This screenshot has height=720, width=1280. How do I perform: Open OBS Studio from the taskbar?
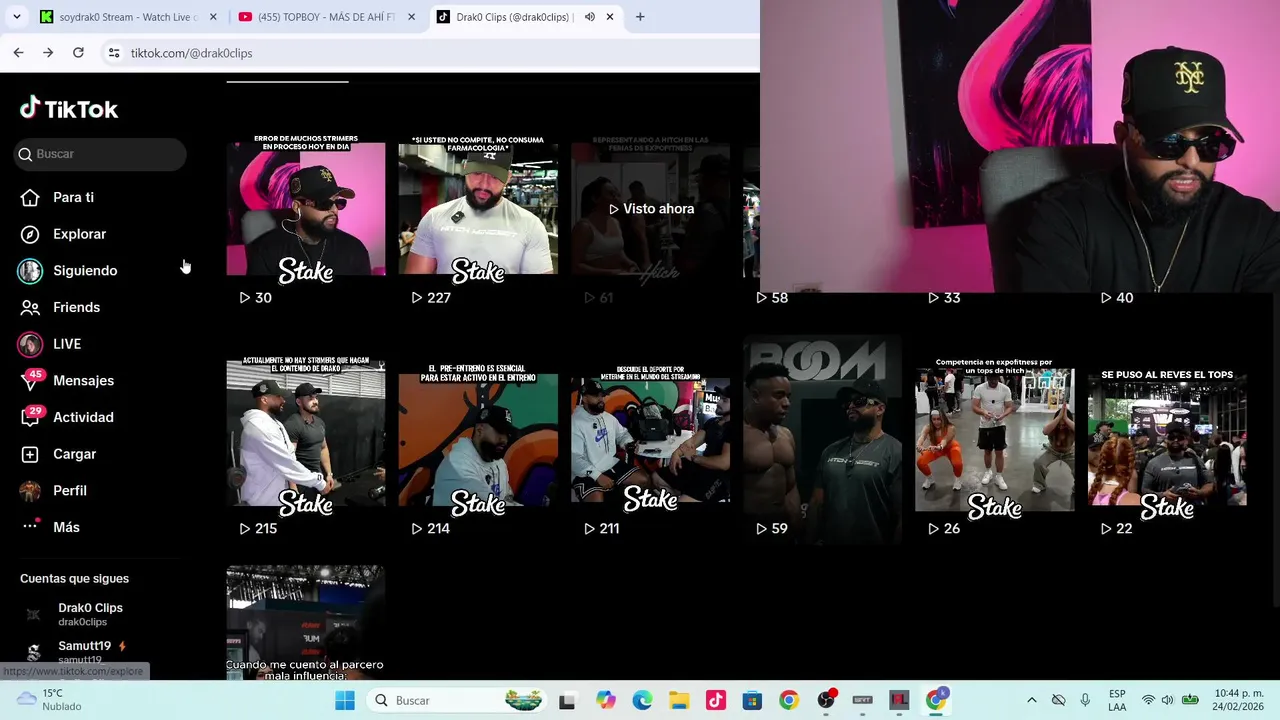coord(826,701)
